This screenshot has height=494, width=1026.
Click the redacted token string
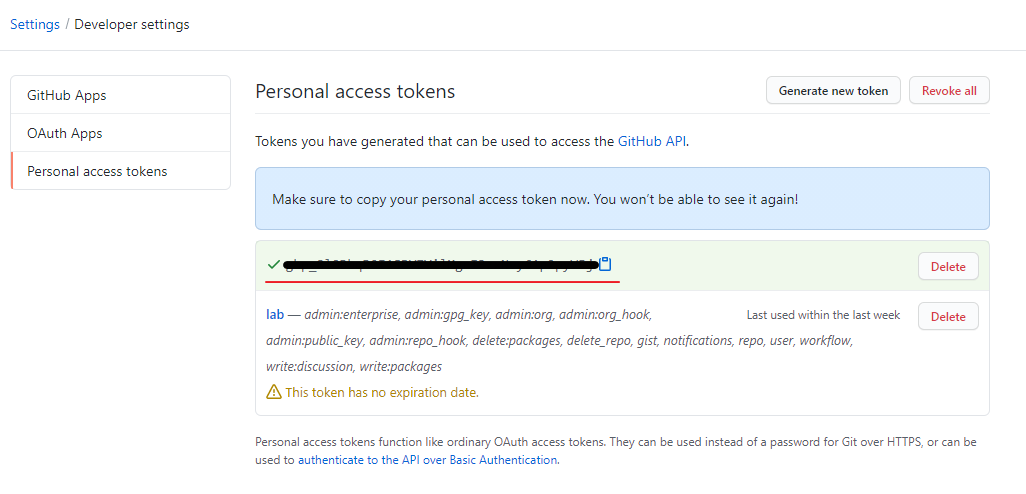click(440, 265)
